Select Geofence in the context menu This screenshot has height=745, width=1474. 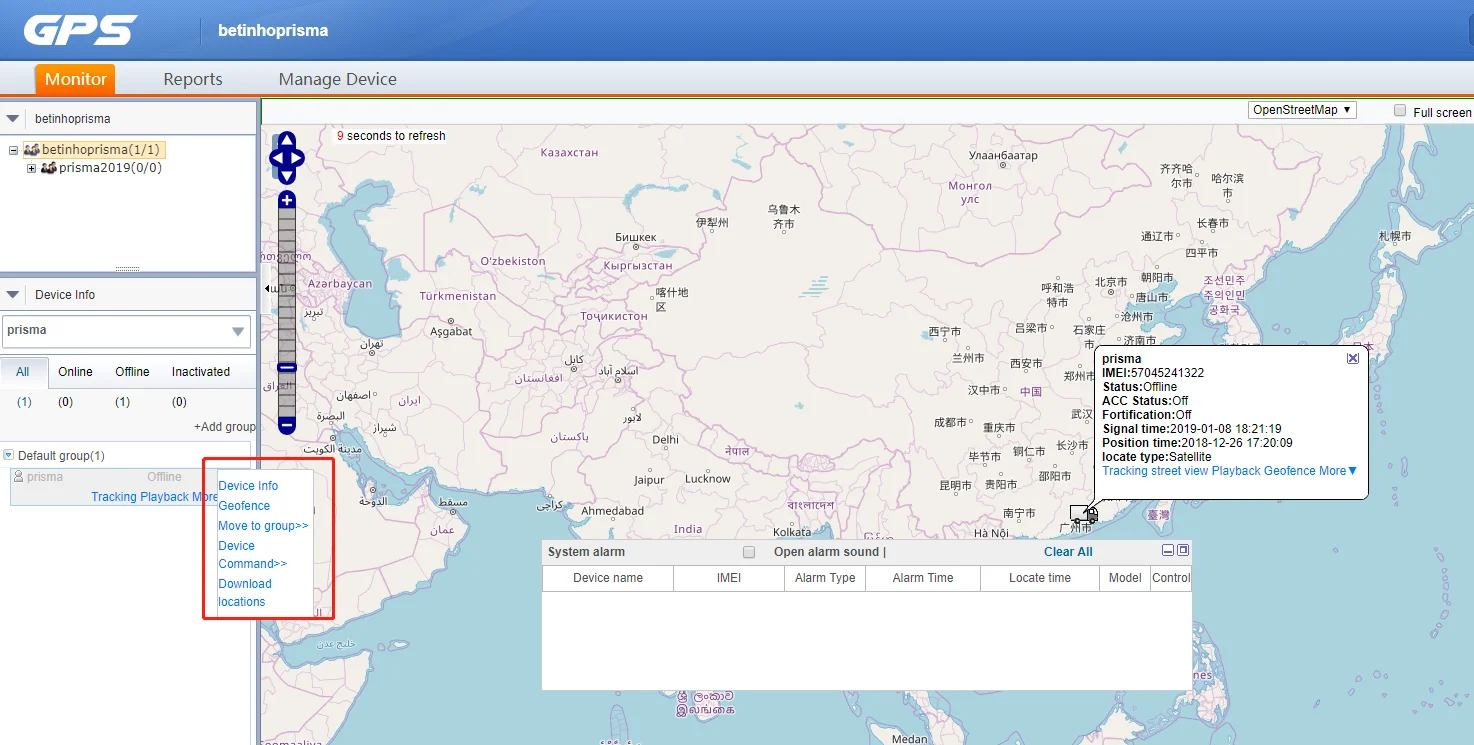[x=242, y=505]
